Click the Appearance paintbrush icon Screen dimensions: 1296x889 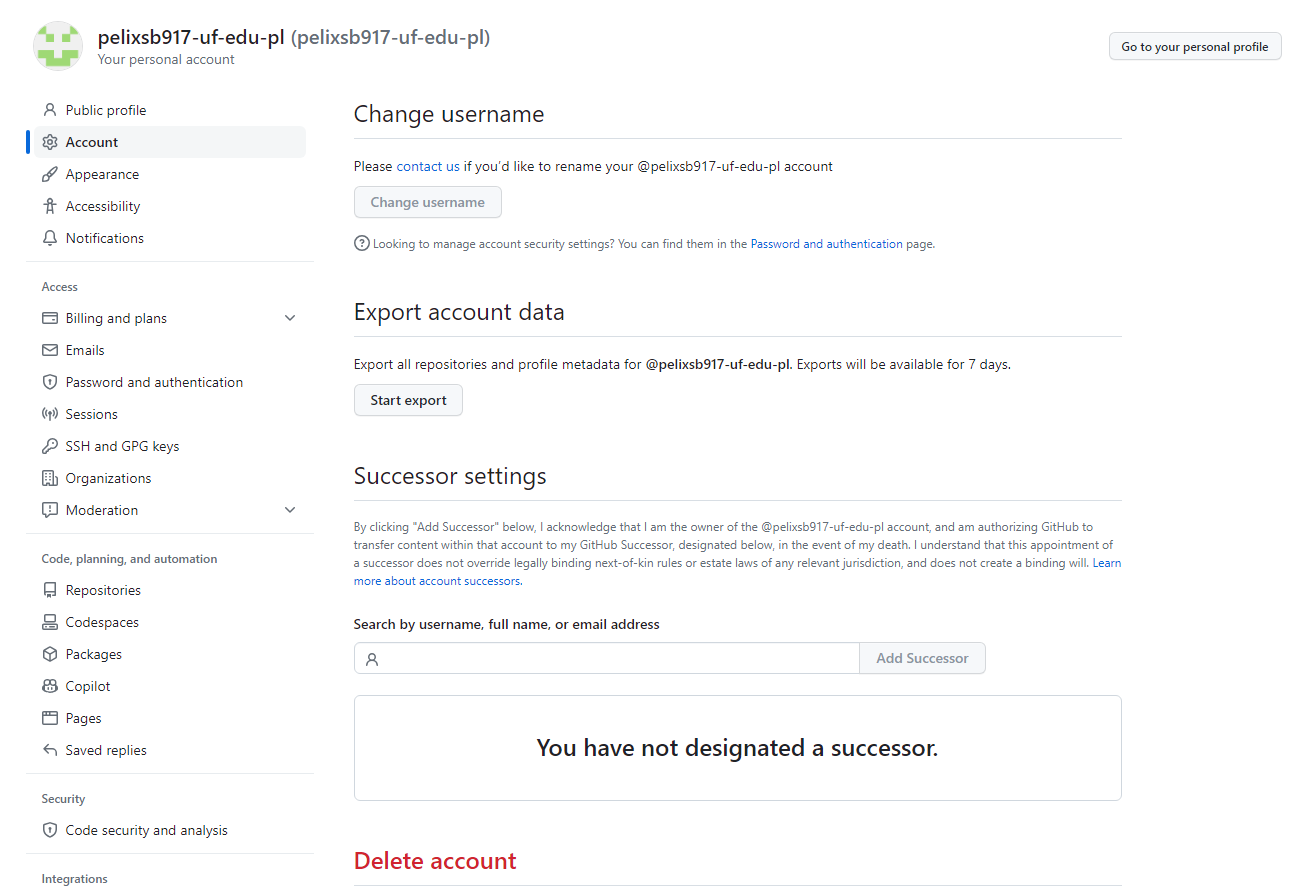[50, 174]
